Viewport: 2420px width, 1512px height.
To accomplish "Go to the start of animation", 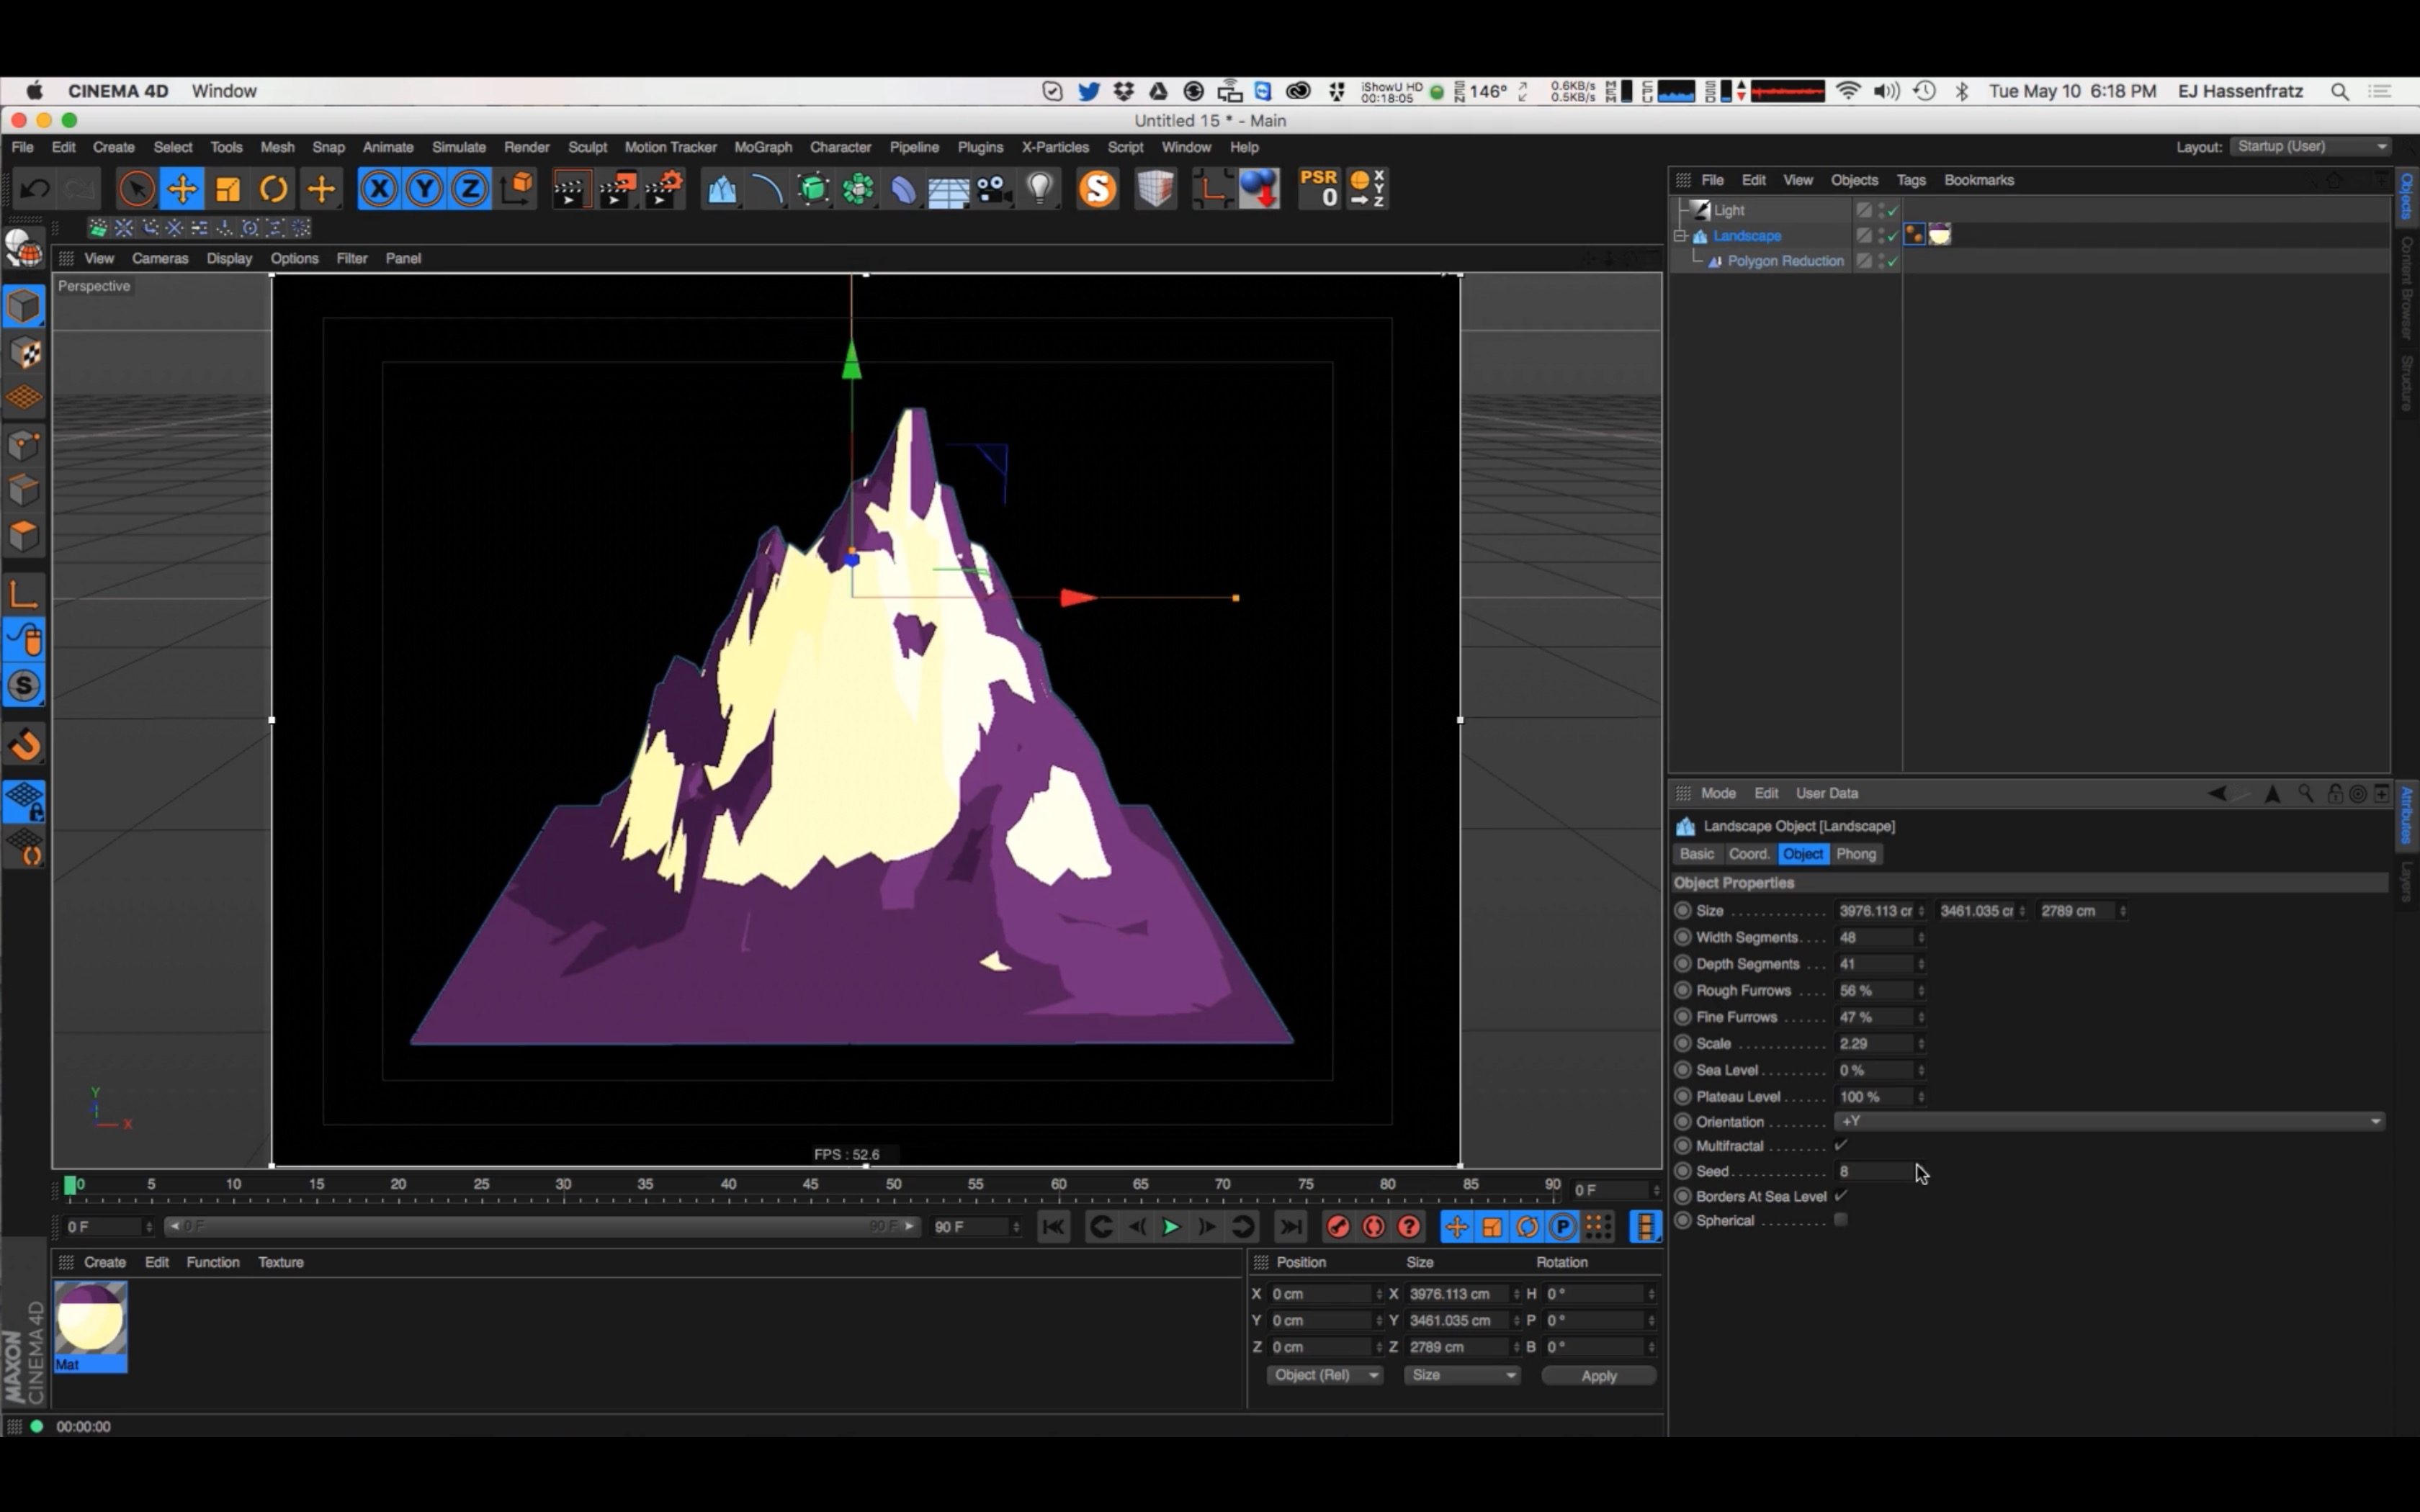I will (1053, 1227).
